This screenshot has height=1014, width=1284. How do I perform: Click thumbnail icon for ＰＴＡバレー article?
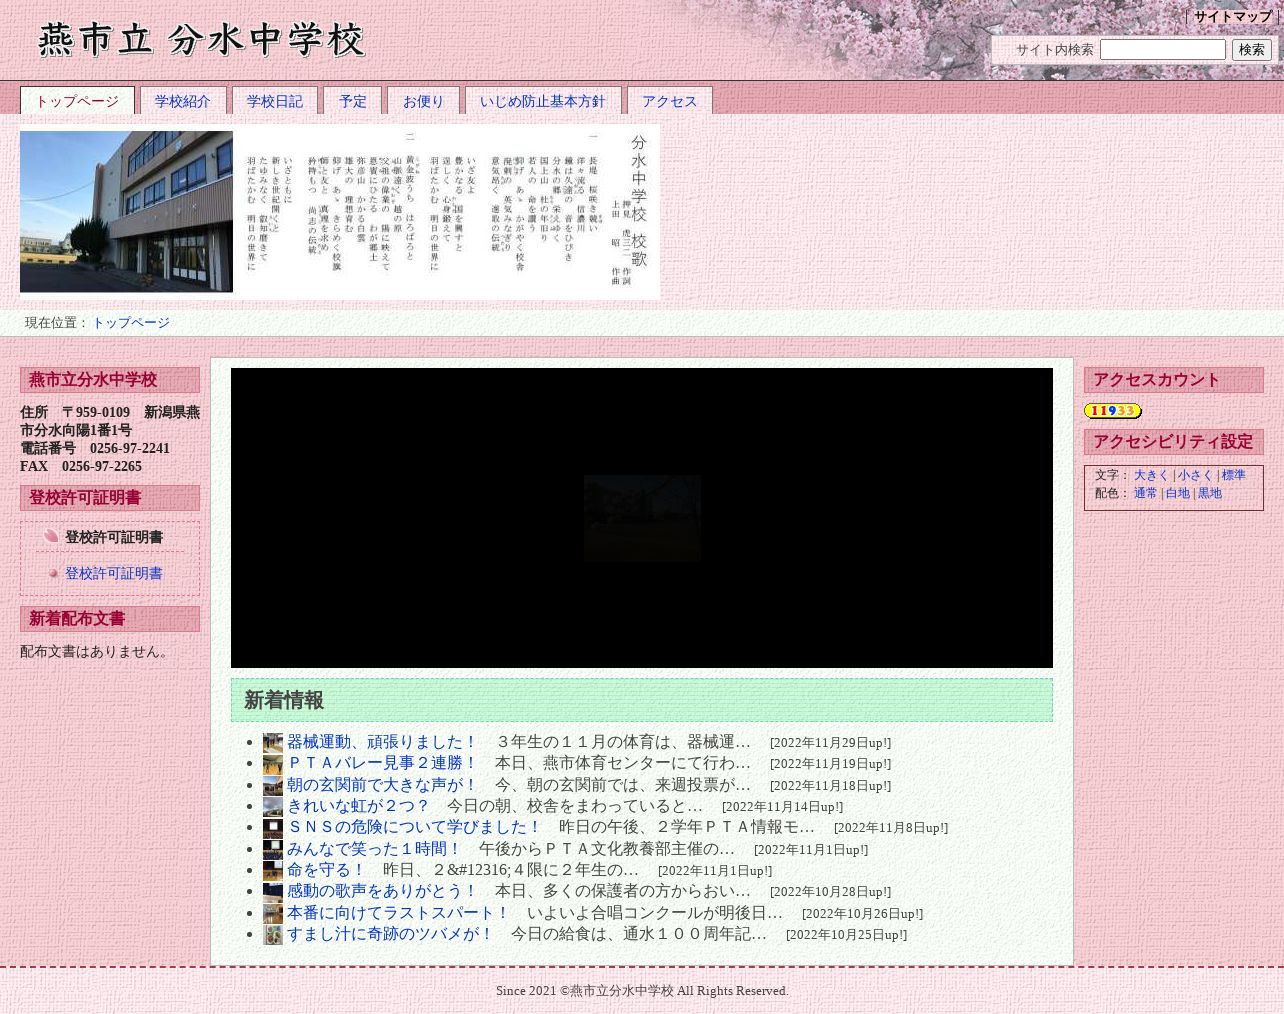273,764
